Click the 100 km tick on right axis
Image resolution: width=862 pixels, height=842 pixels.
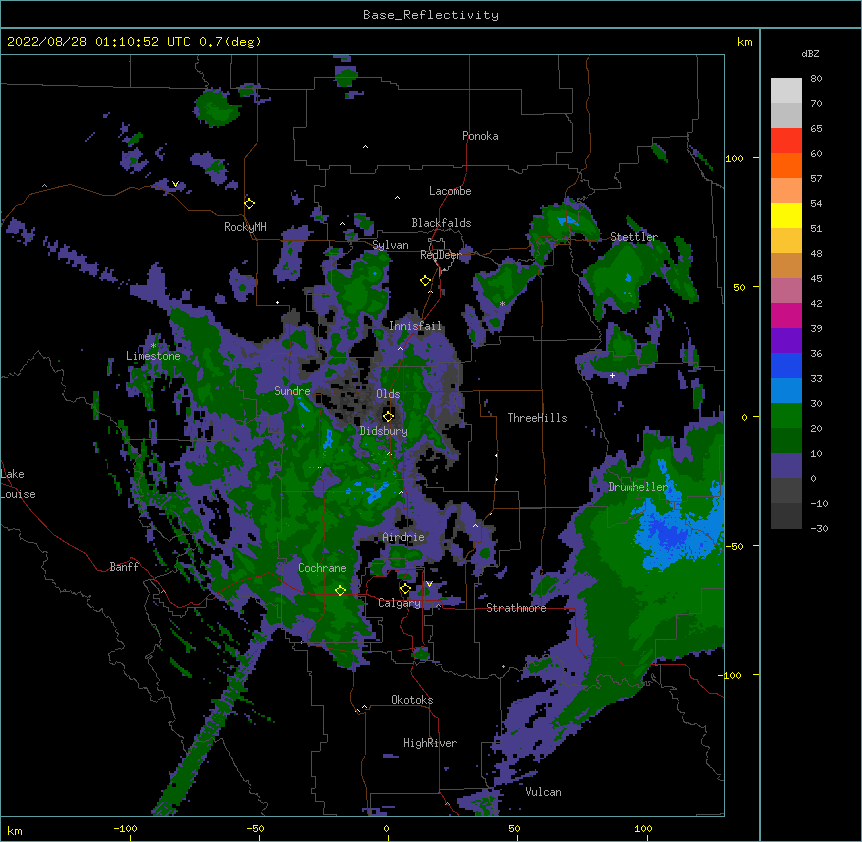(734, 158)
